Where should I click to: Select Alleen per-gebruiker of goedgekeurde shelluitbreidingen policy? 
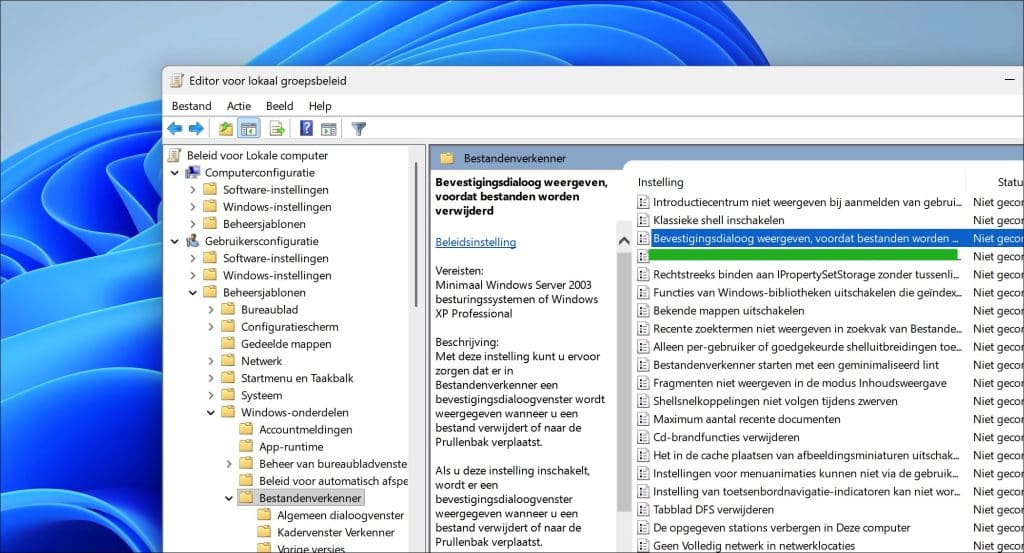pyautogui.click(x=807, y=347)
